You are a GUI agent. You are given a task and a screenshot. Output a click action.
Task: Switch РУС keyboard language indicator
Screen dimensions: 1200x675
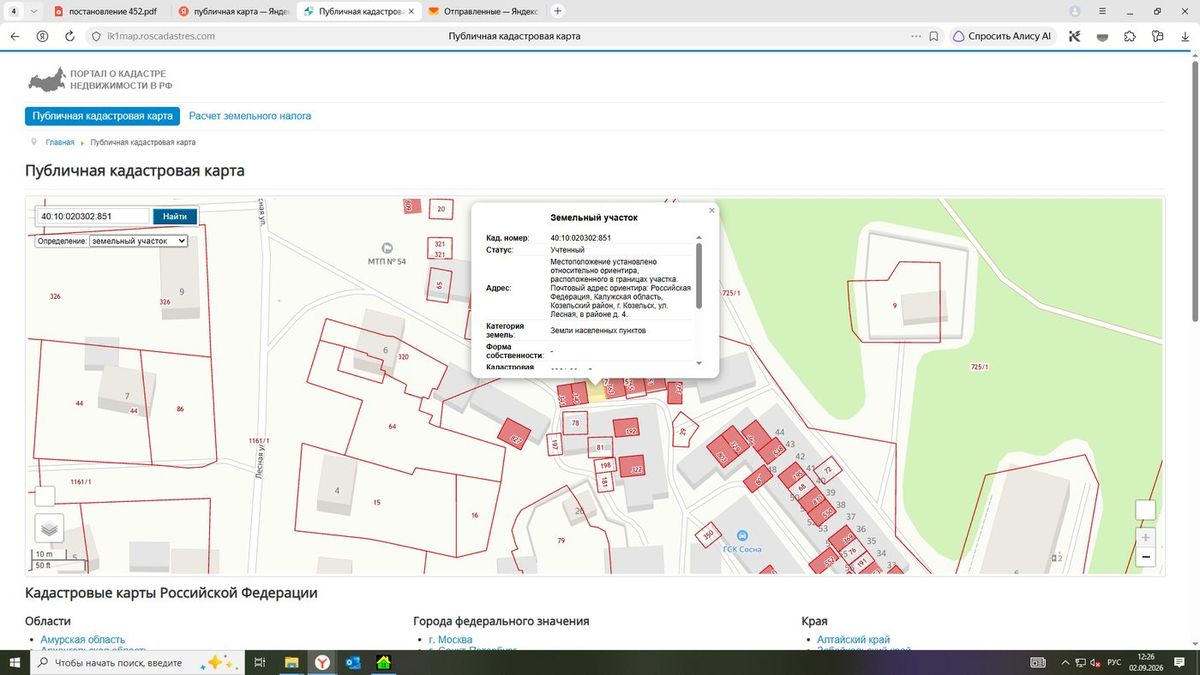coord(1113,662)
